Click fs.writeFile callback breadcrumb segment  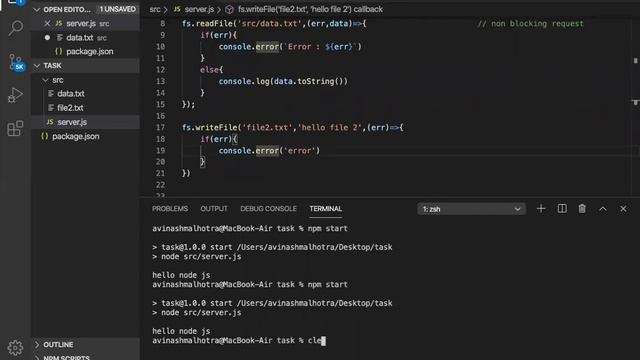click(x=310, y=9)
